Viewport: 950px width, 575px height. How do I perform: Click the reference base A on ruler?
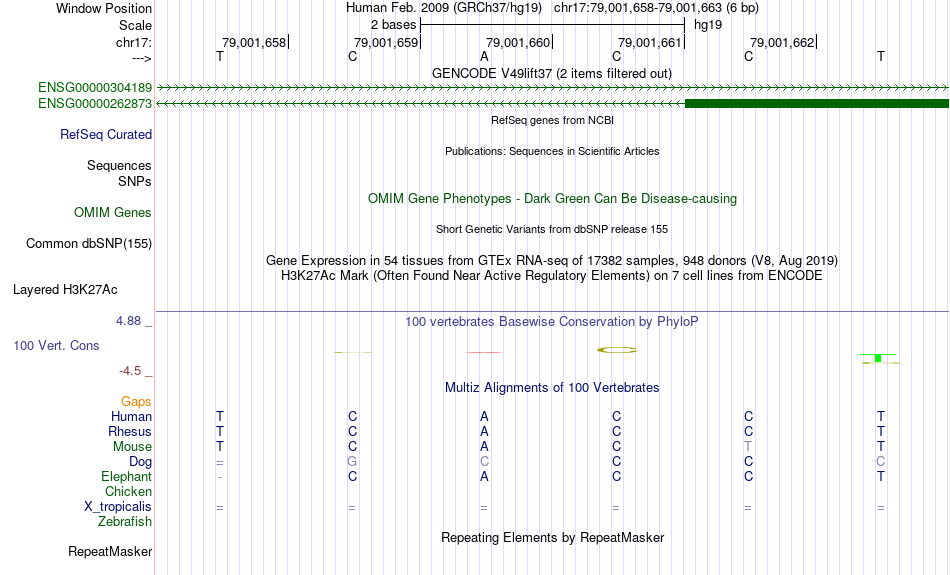coord(484,57)
